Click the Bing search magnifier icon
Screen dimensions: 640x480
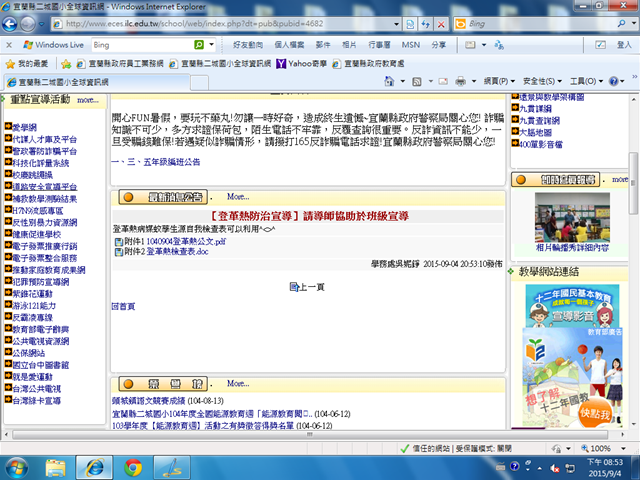621,24
